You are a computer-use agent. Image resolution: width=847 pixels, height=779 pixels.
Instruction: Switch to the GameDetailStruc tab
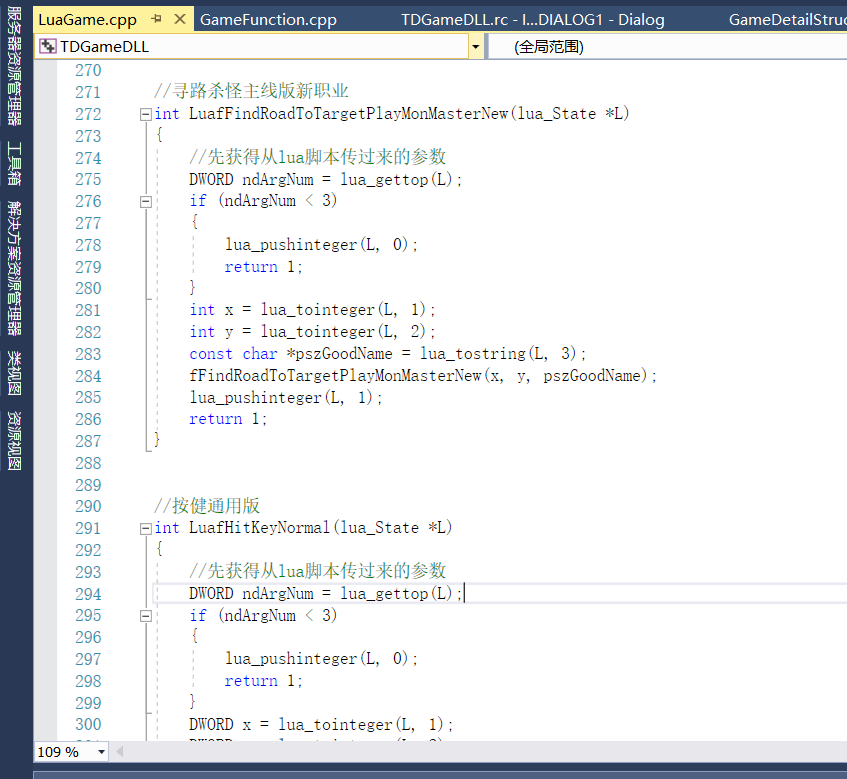[x=786, y=20]
